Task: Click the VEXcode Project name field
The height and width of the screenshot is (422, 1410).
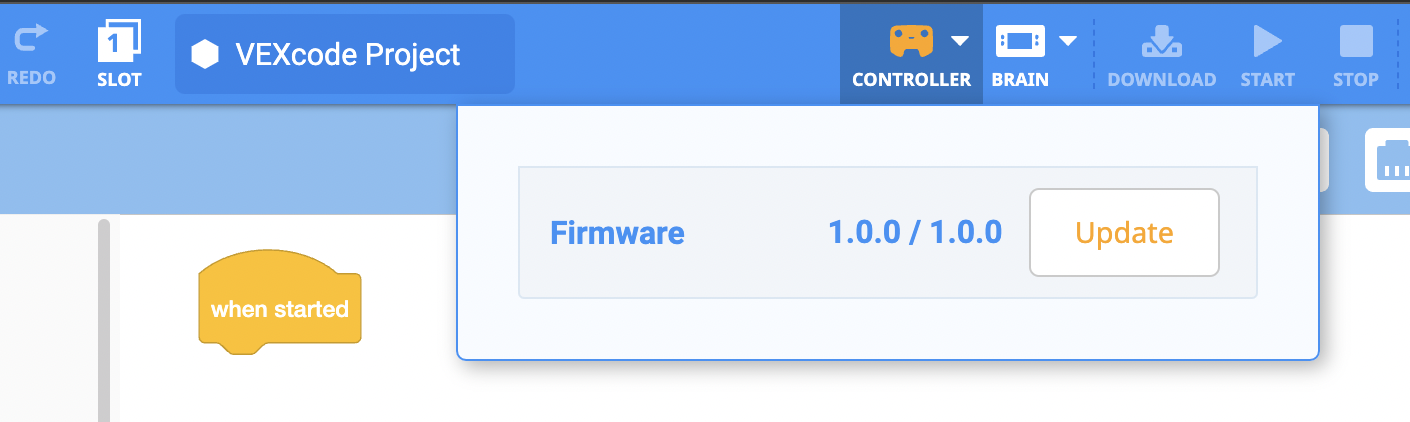Action: pyautogui.click(x=348, y=54)
